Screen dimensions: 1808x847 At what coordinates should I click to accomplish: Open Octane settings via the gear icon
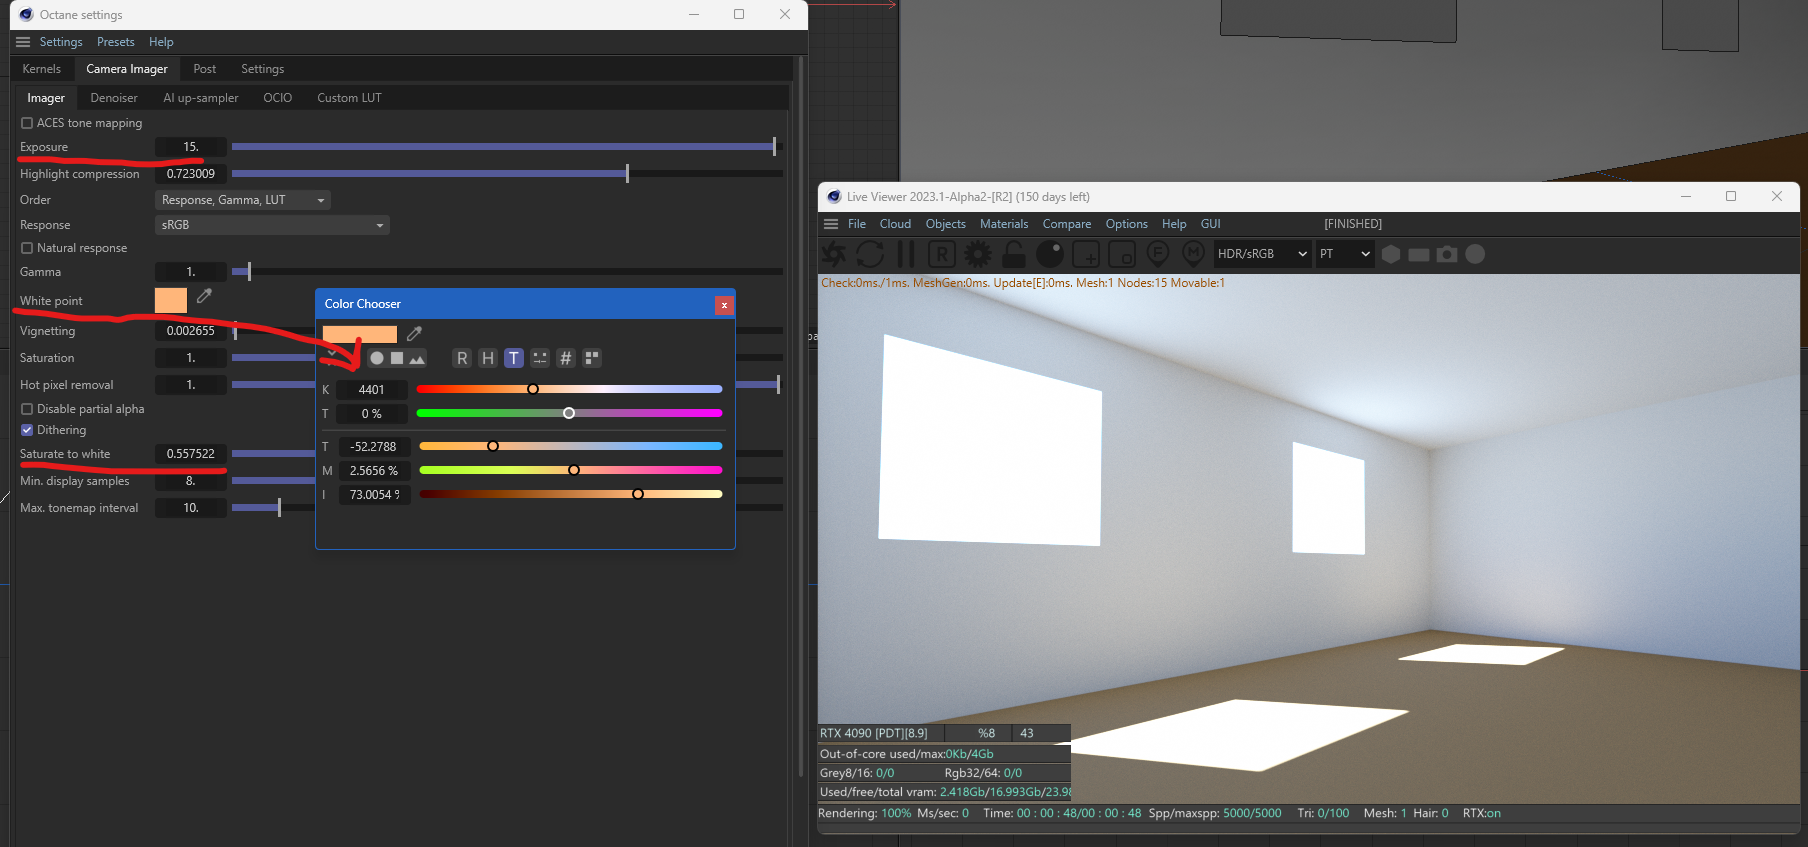tap(978, 254)
